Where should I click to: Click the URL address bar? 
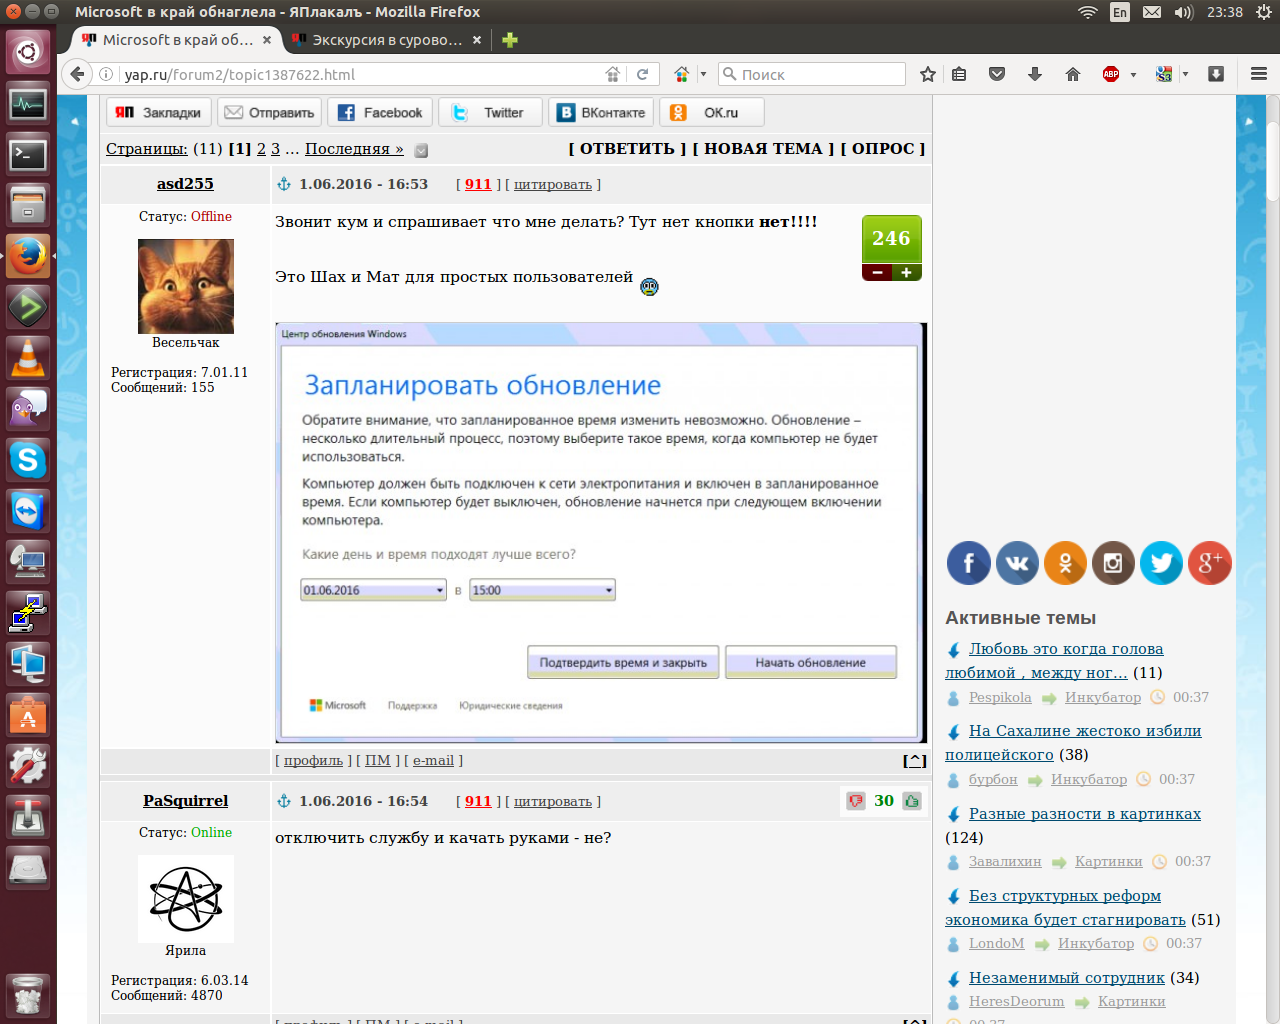[x=360, y=74]
